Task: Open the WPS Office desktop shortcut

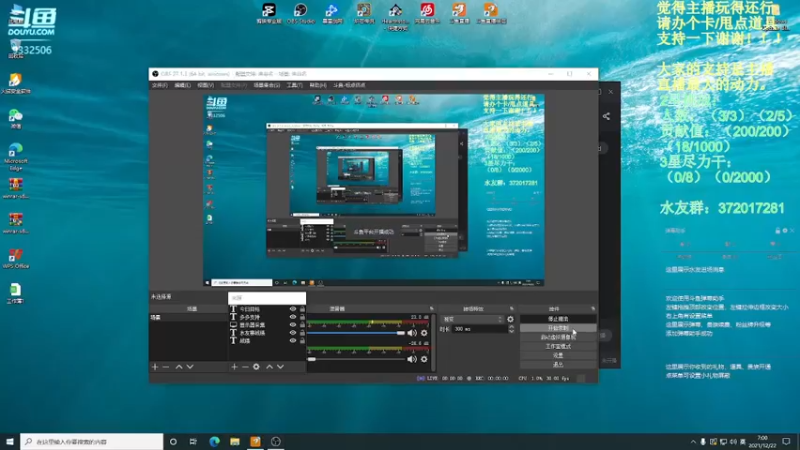Action: click(x=15, y=259)
